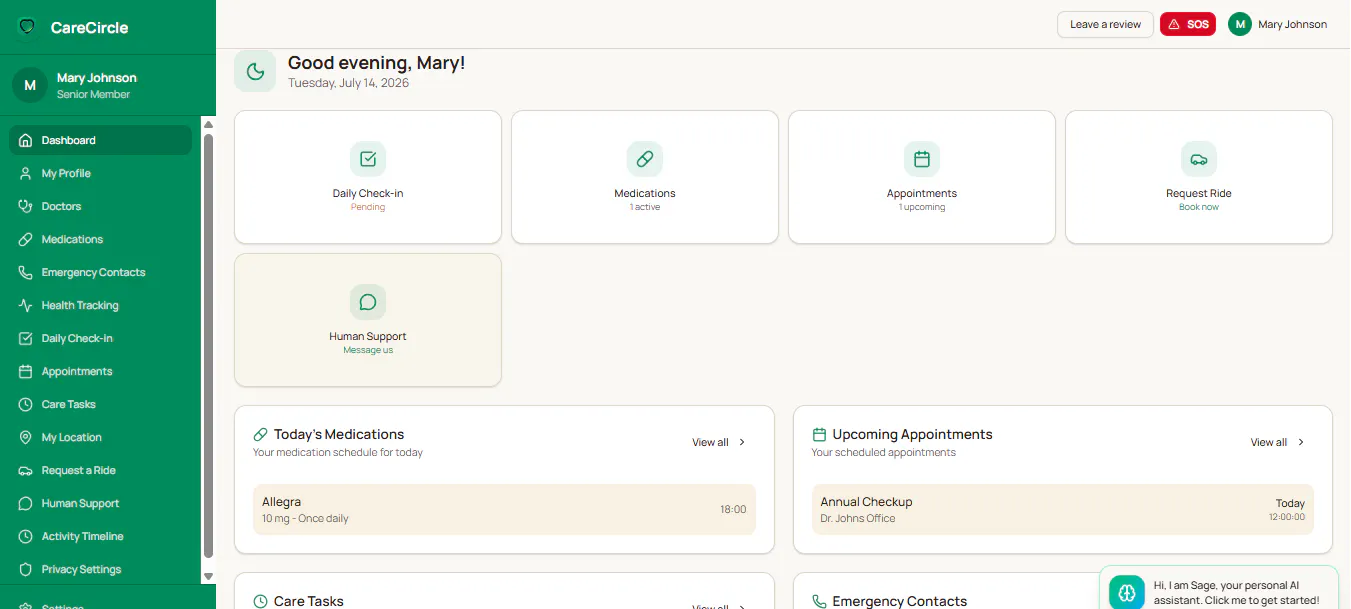Click the Request a Ride car icon in sidebar
1351x609 pixels.
tap(26, 470)
